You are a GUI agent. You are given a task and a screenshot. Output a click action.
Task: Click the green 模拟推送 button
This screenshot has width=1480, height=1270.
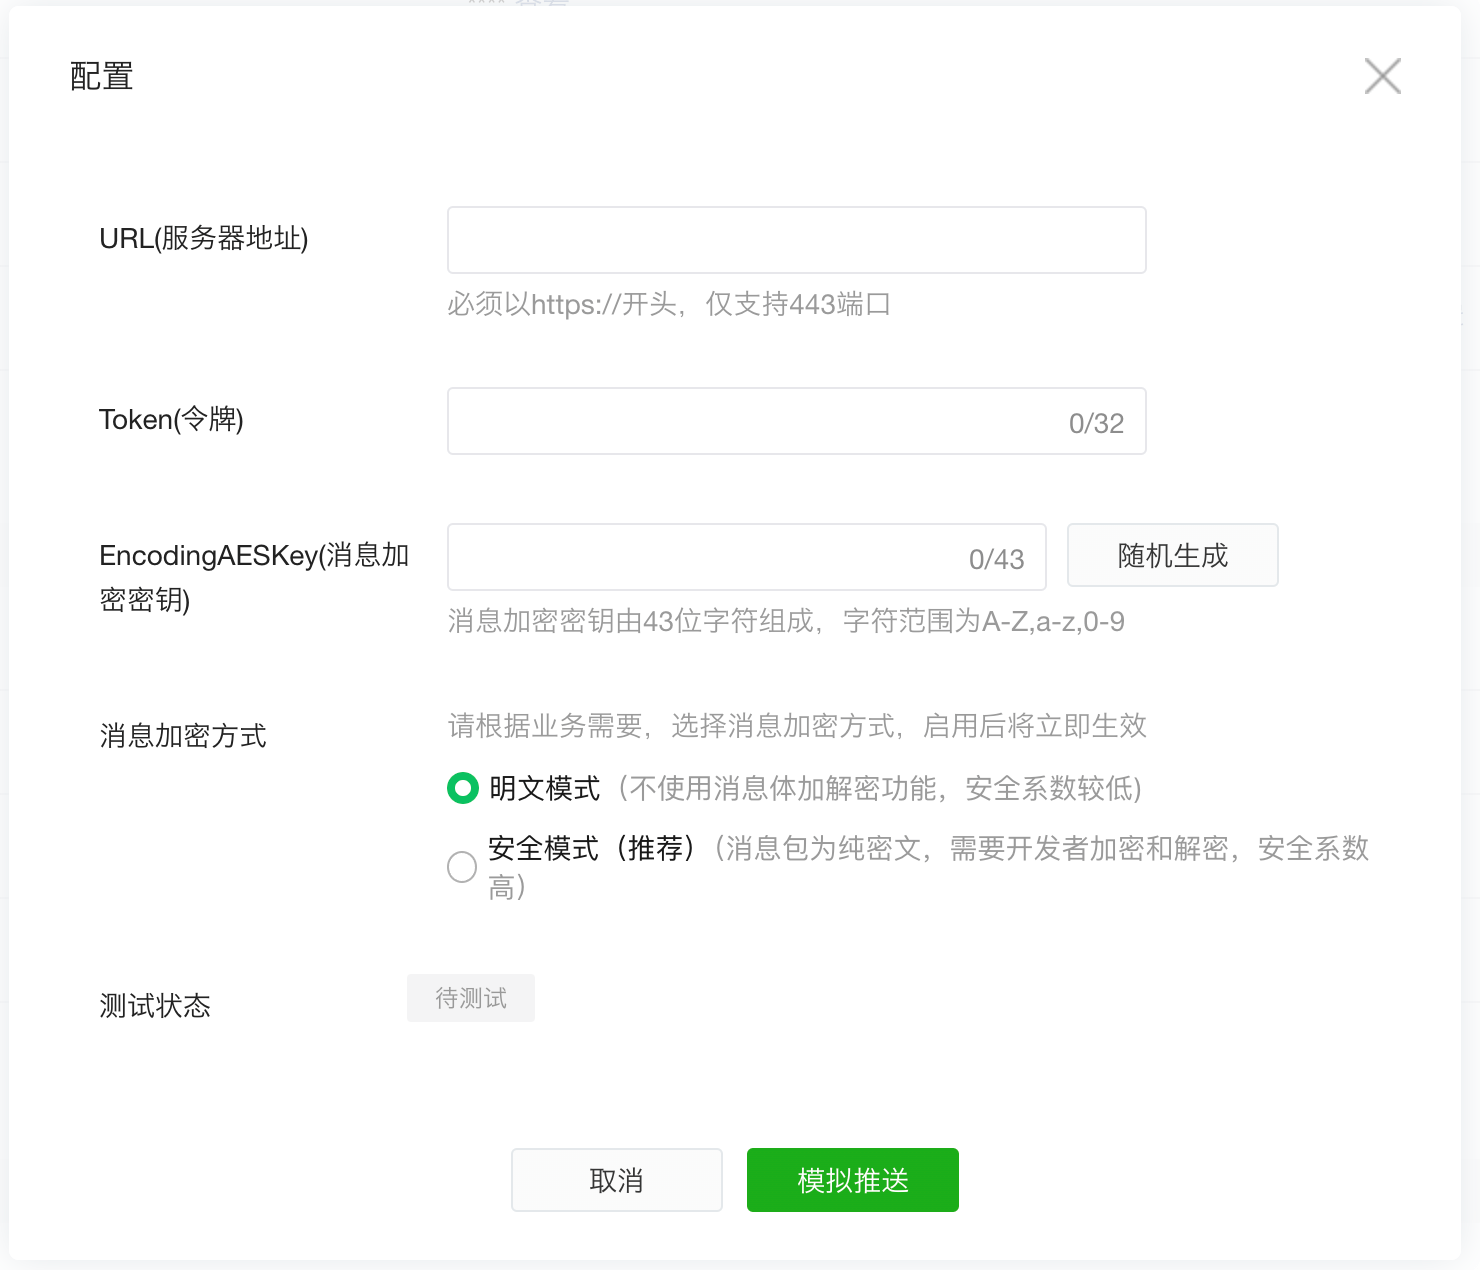pos(852,1180)
